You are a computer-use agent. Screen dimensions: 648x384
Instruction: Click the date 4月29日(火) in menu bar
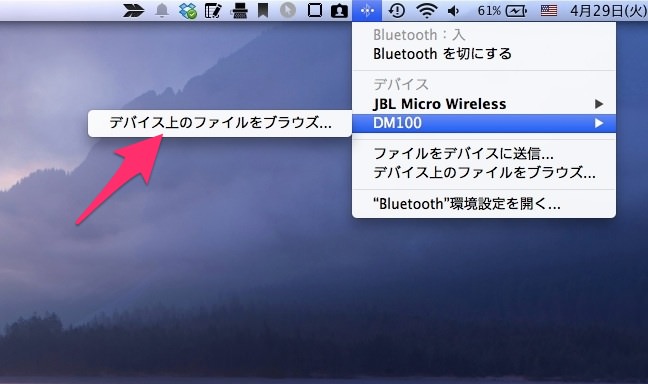pyautogui.click(x=608, y=11)
